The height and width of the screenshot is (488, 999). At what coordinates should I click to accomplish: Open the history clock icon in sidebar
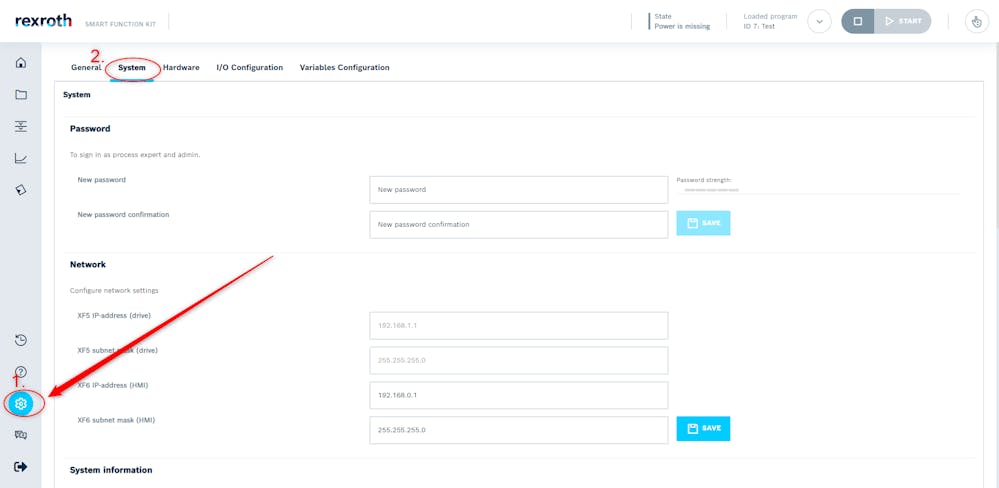pos(21,340)
